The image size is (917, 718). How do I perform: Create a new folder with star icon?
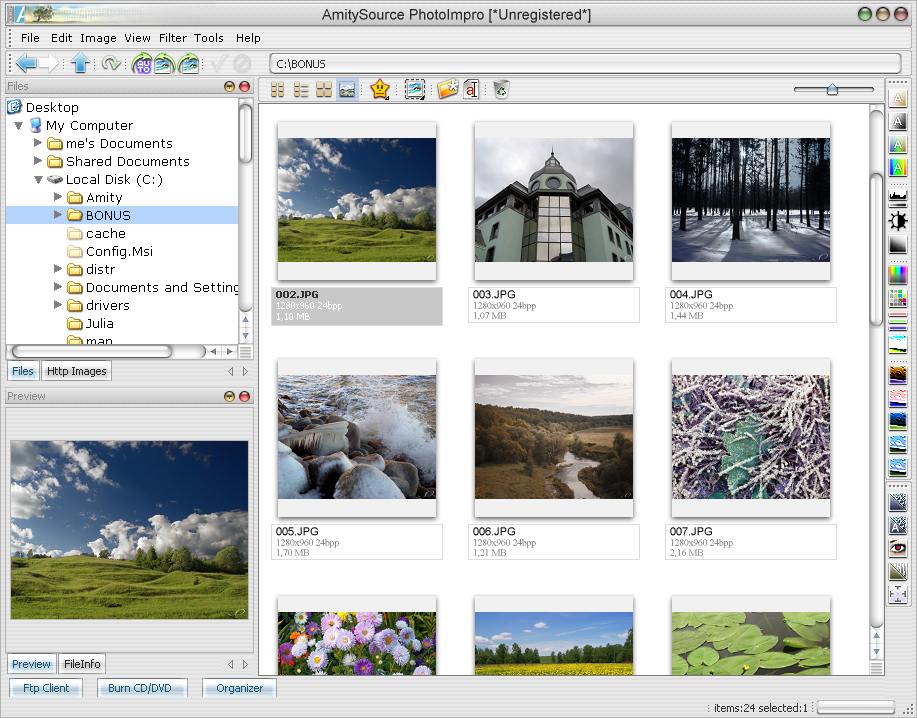click(447, 89)
